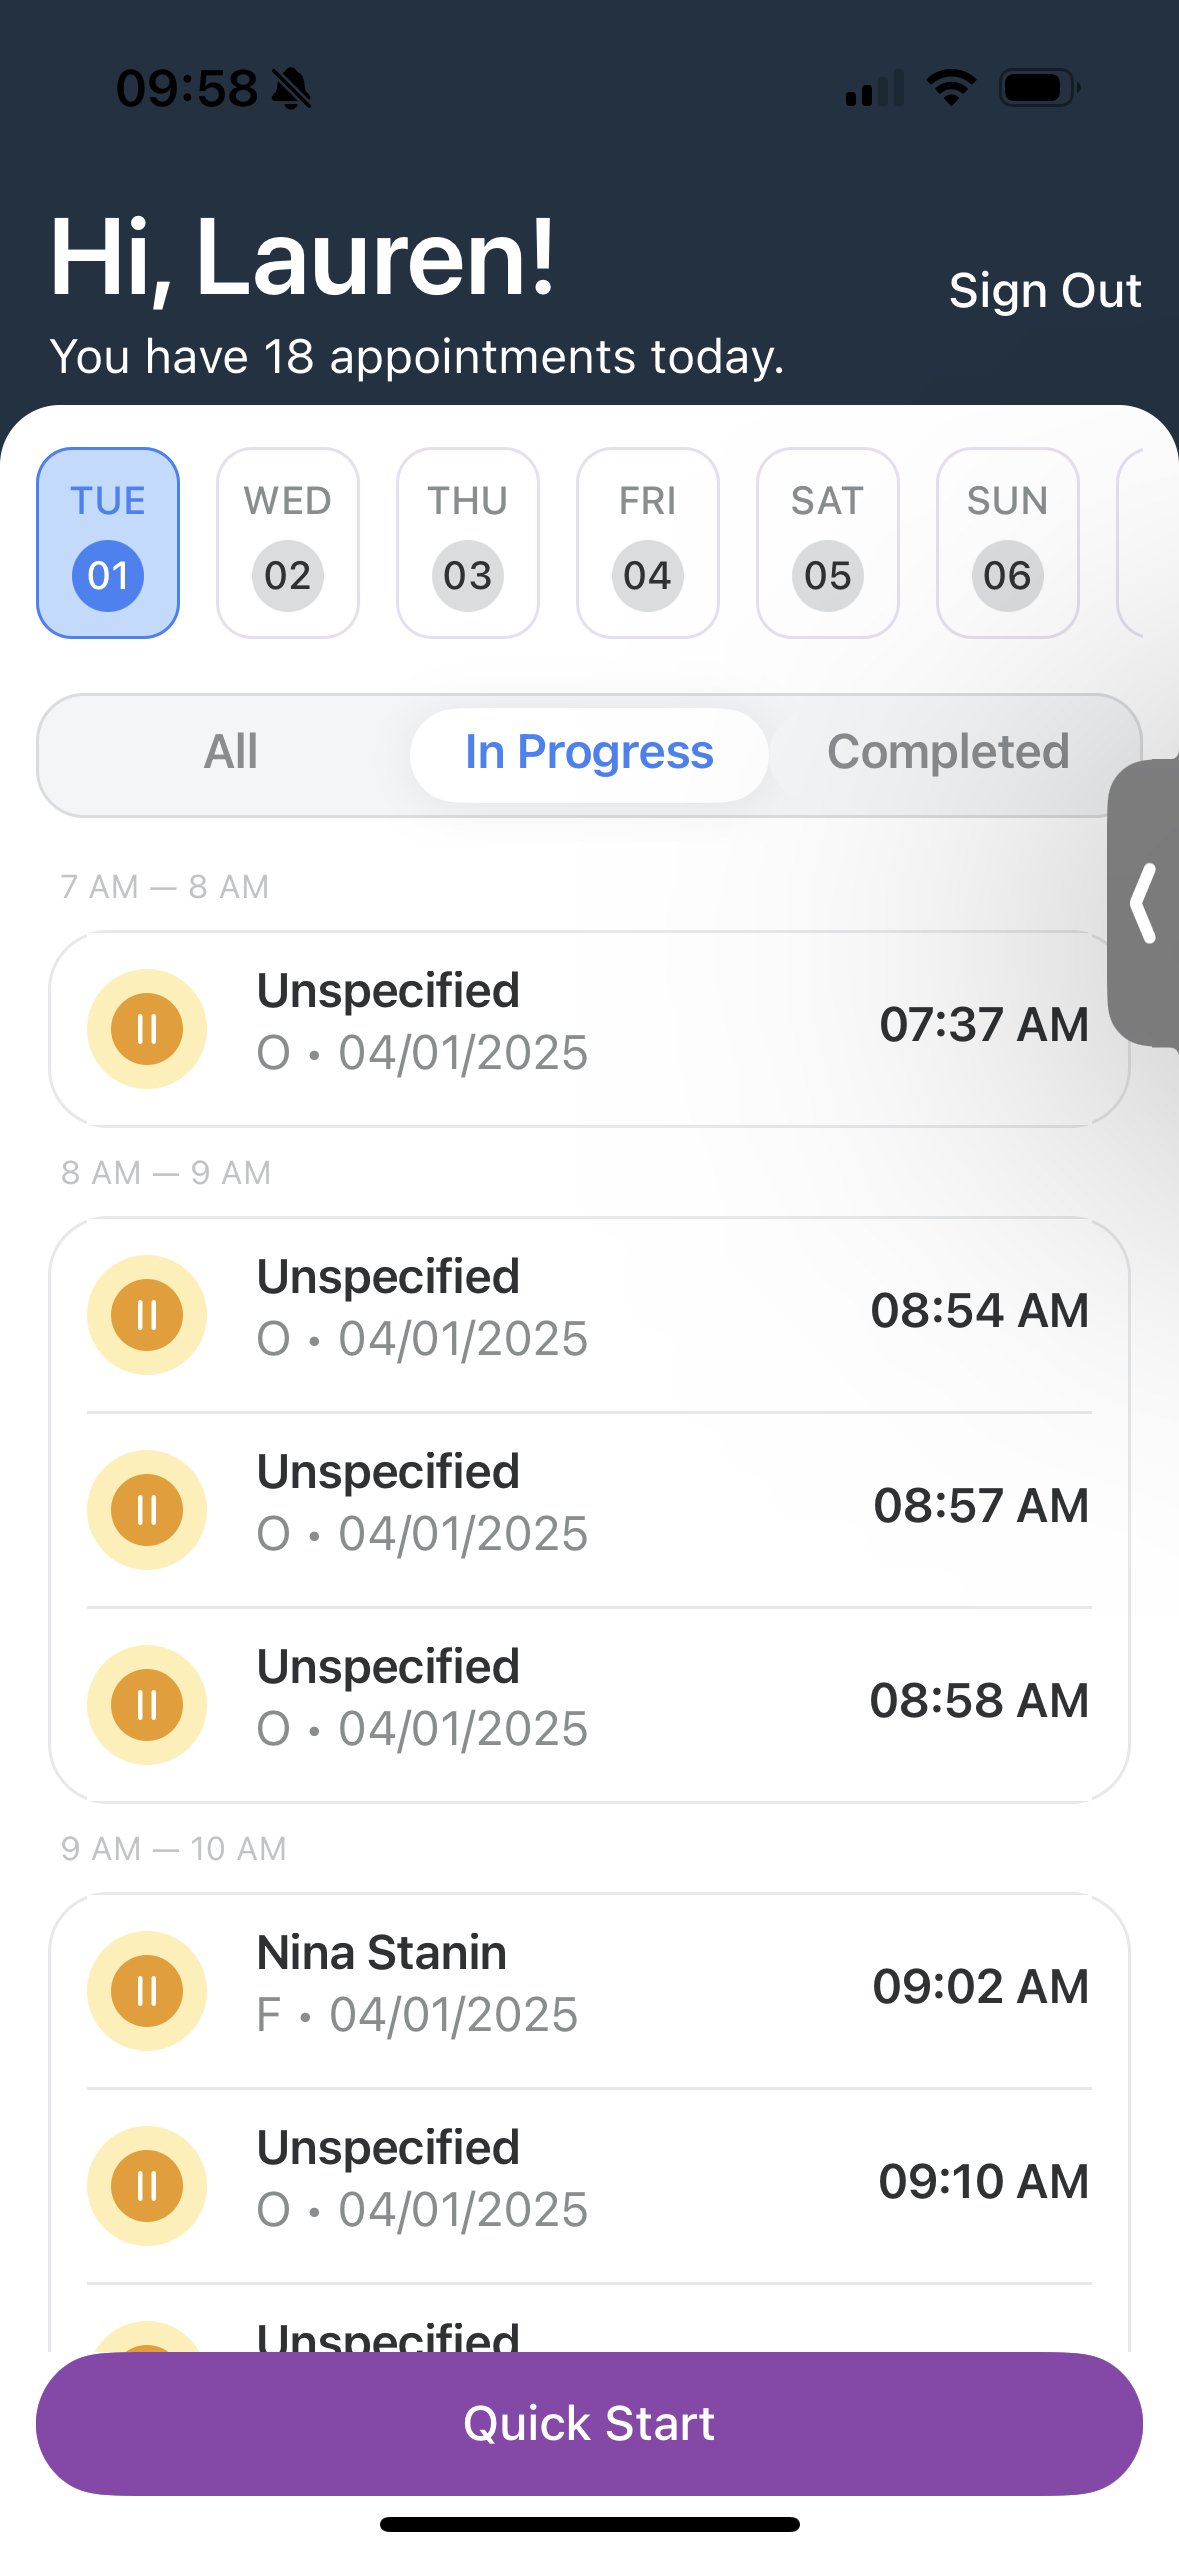Viewport: 1179px width, 2556px height.
Task: Tap pause icon for 08:57 AM appointment
Action: tap(147, 1509)
